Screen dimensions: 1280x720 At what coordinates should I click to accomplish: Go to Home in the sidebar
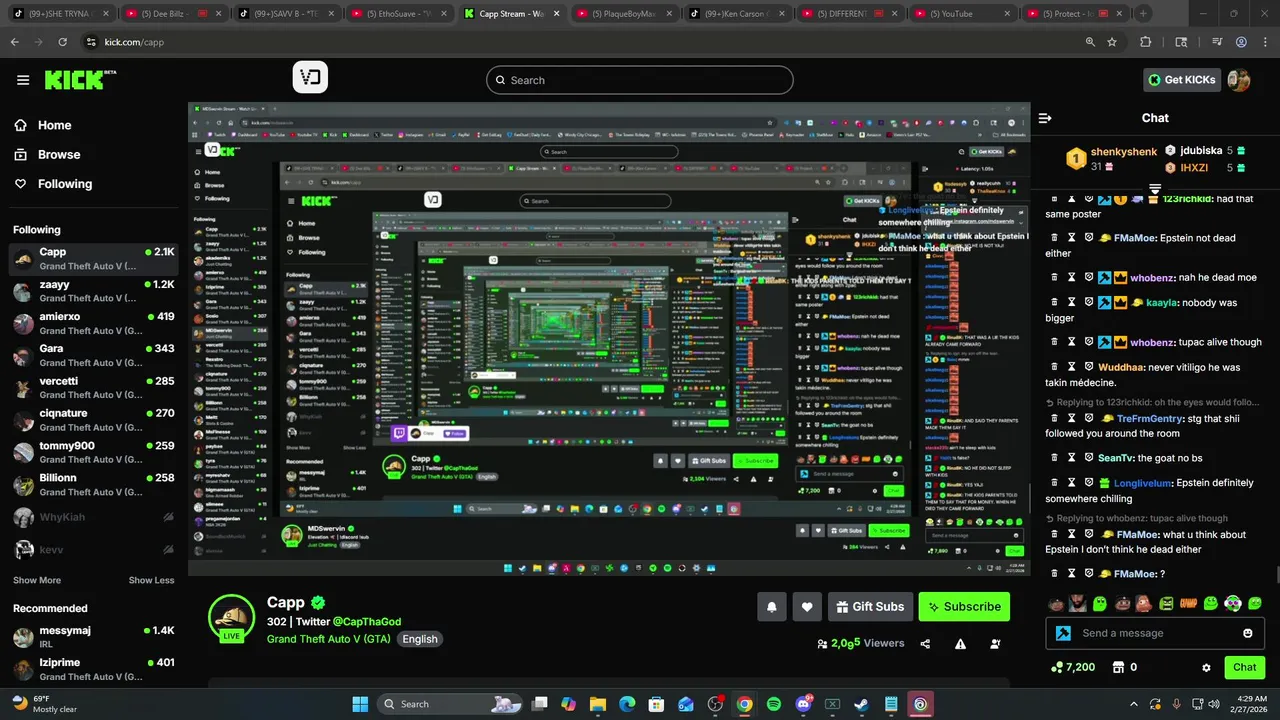43,125
